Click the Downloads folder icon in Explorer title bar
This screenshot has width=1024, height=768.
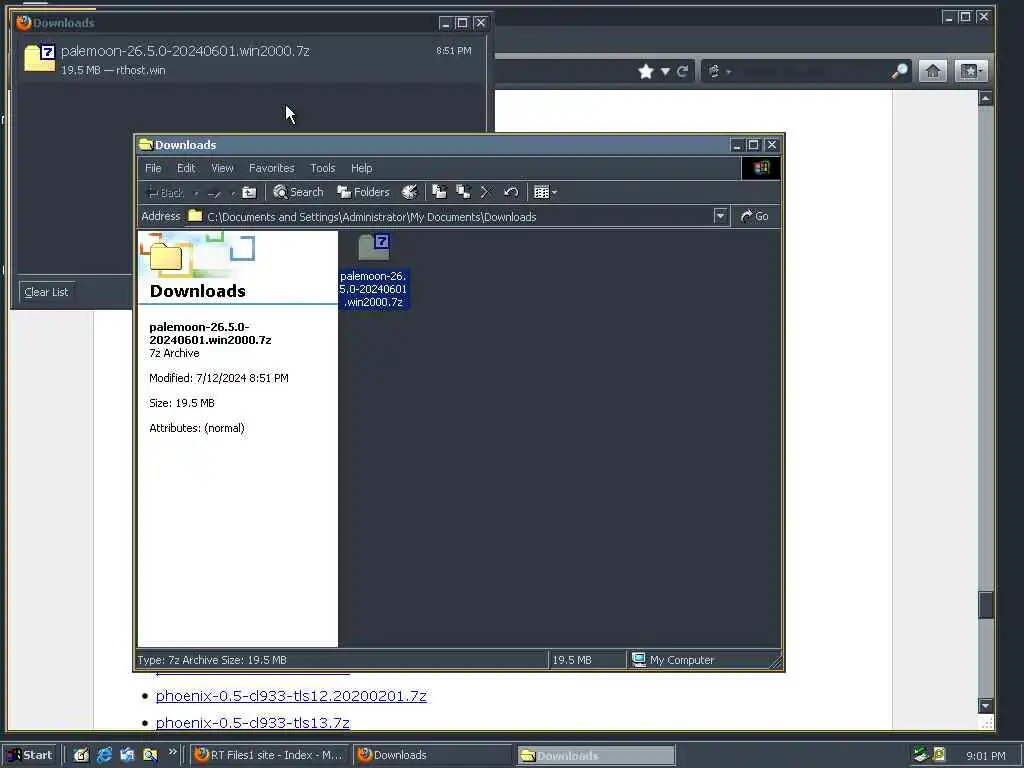click(x=146, y=144)
